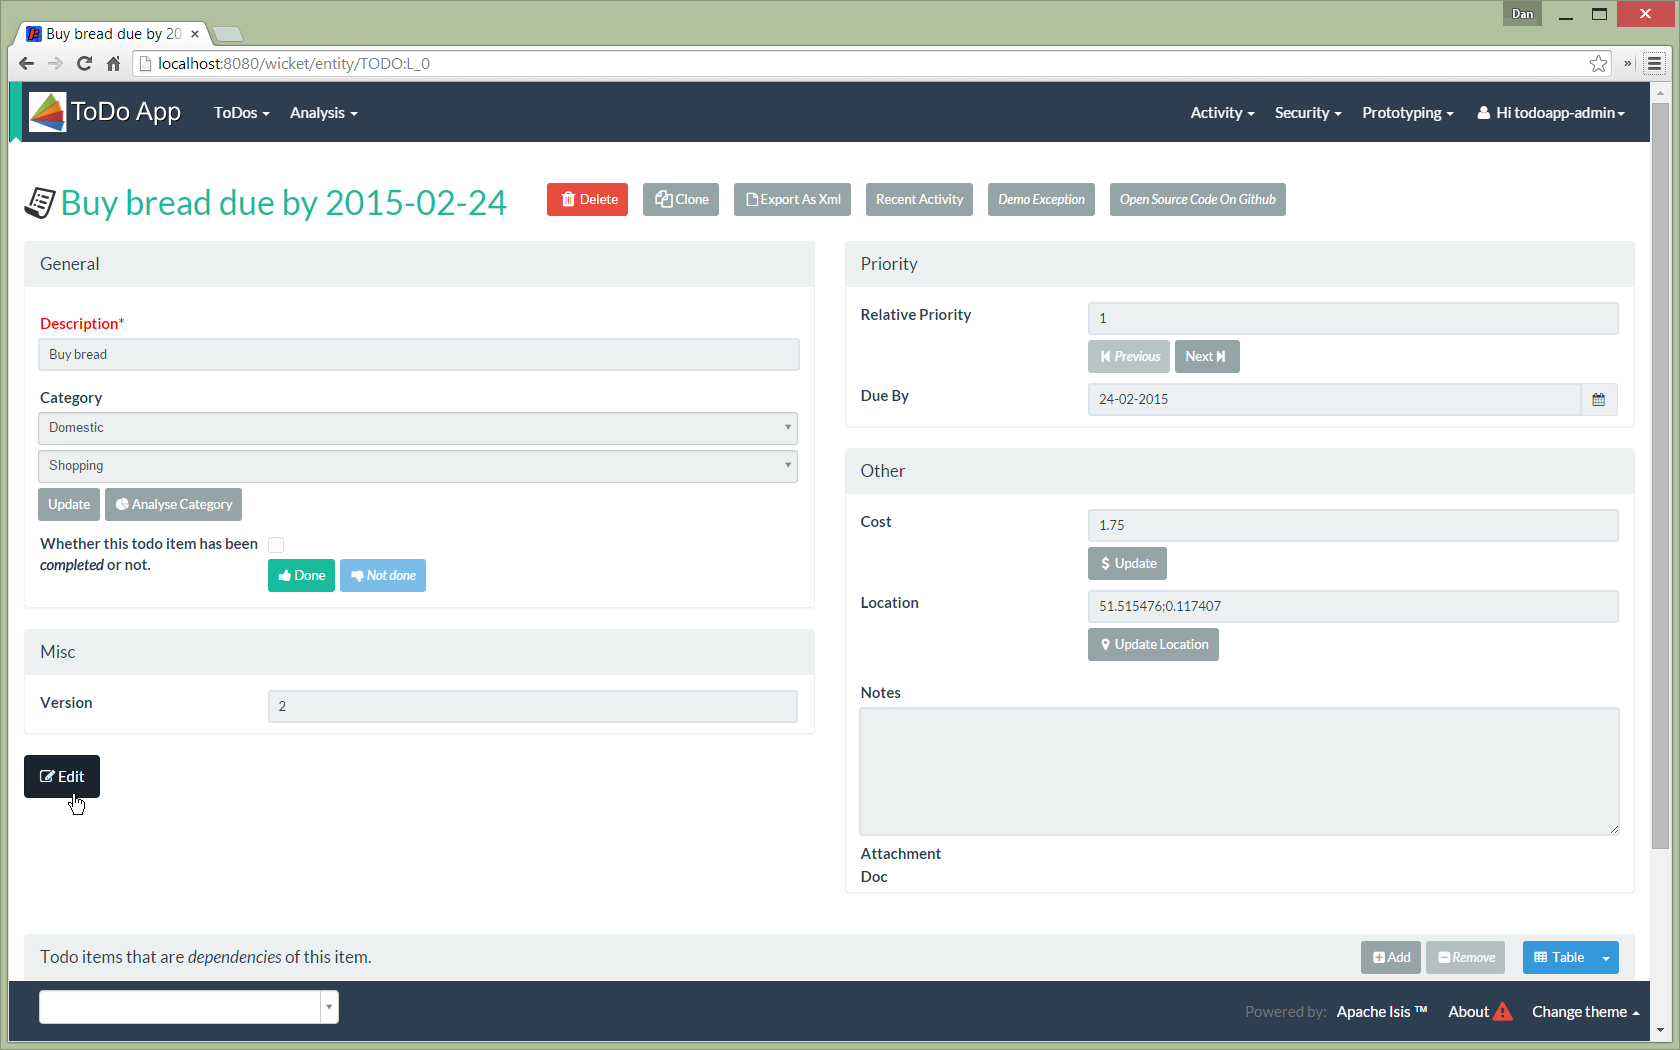Image resolution: width=1680 pixels, height=1050 pixels.
Task: Open the Due By calendar picker icon
Action: (x=1598, y=400)
